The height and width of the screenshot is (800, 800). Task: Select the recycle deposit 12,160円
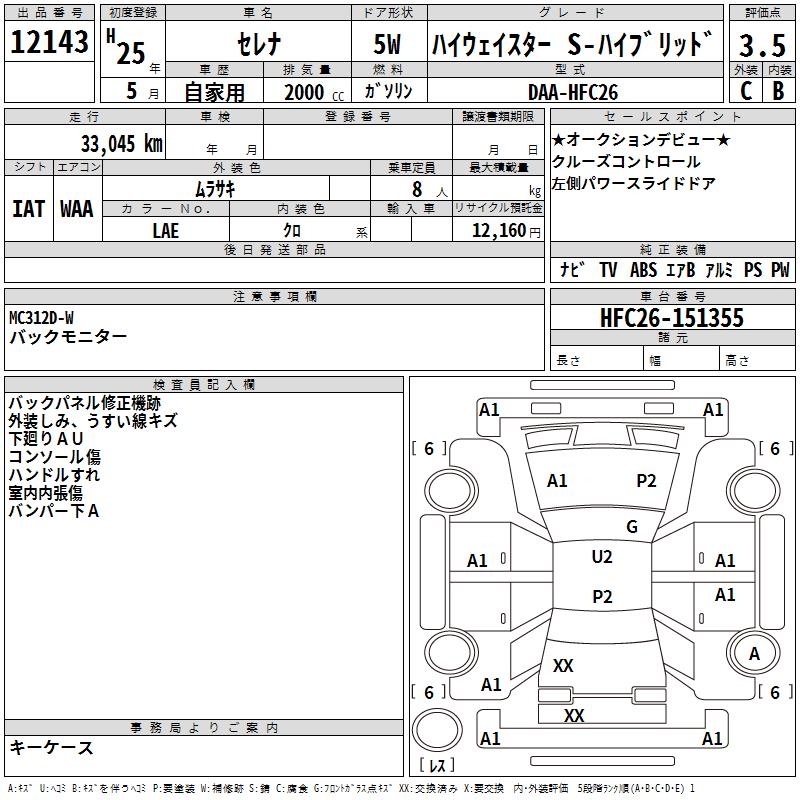point(506,231)
